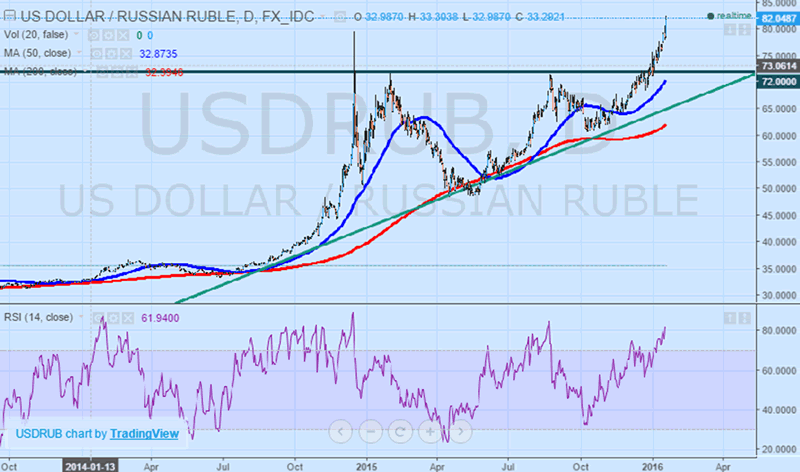Open settings gear for MA (200, close)
The width and height of the screenshot is (800, 472).
point(117,72)
